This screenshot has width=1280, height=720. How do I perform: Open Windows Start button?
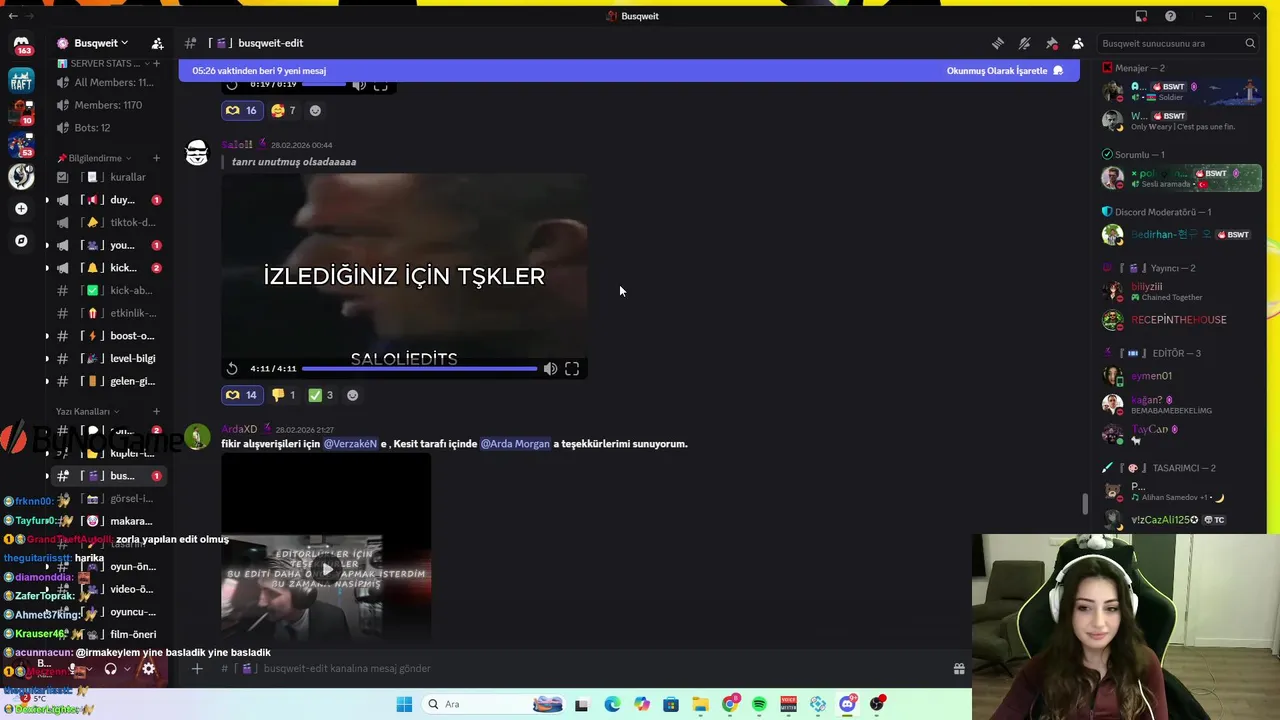point(404,704)
